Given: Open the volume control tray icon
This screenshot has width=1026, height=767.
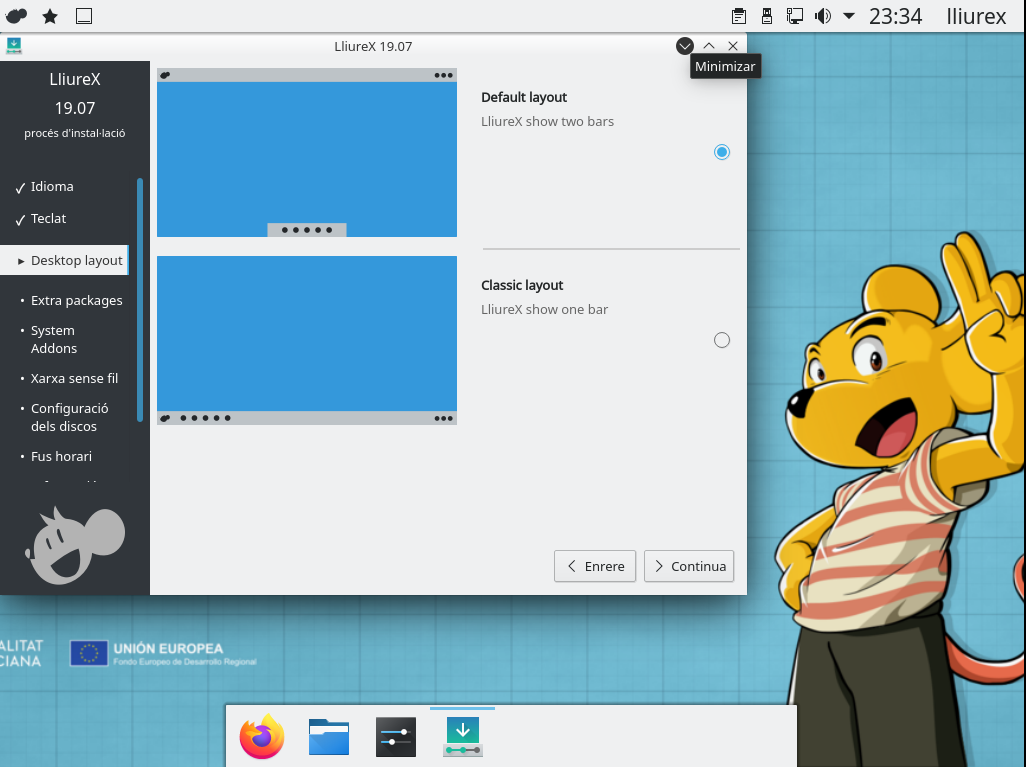Looking at the screenshot, I should click(x=823, y=16).
